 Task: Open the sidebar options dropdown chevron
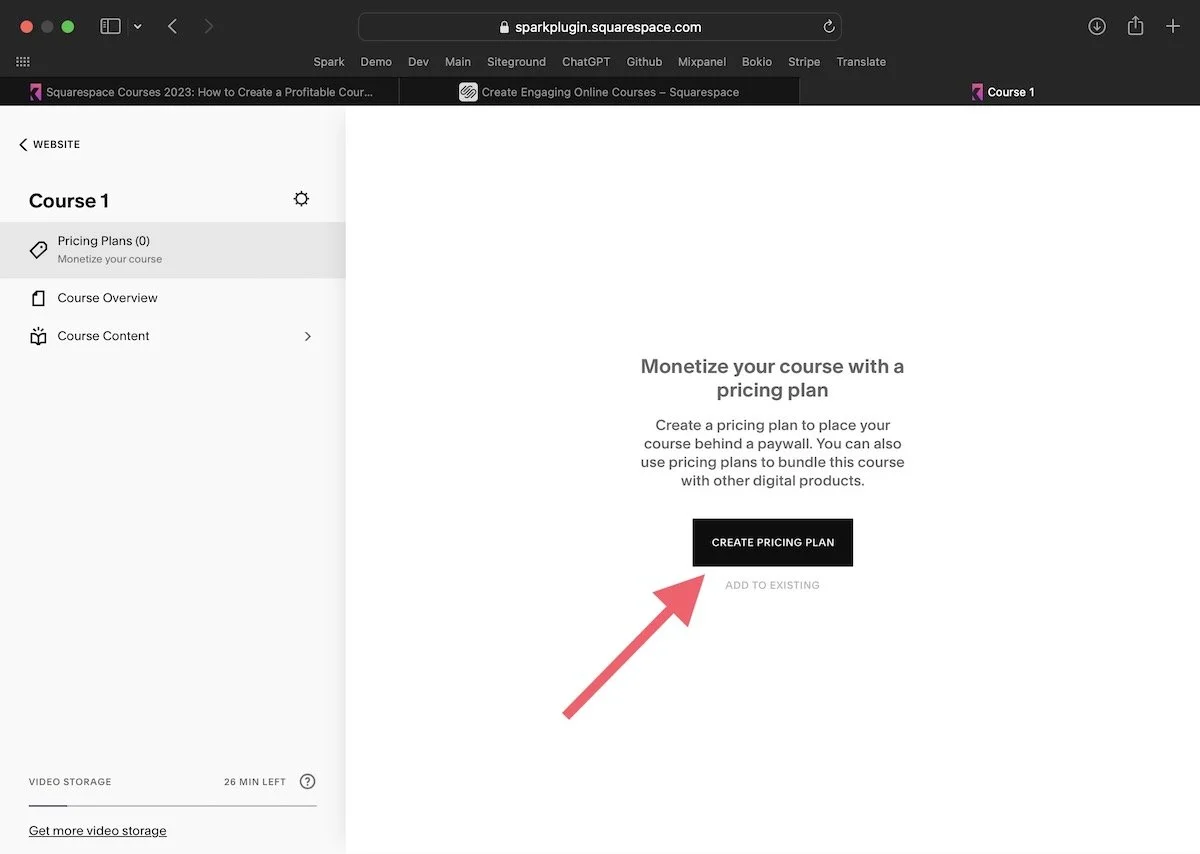(x=137, y=27)
